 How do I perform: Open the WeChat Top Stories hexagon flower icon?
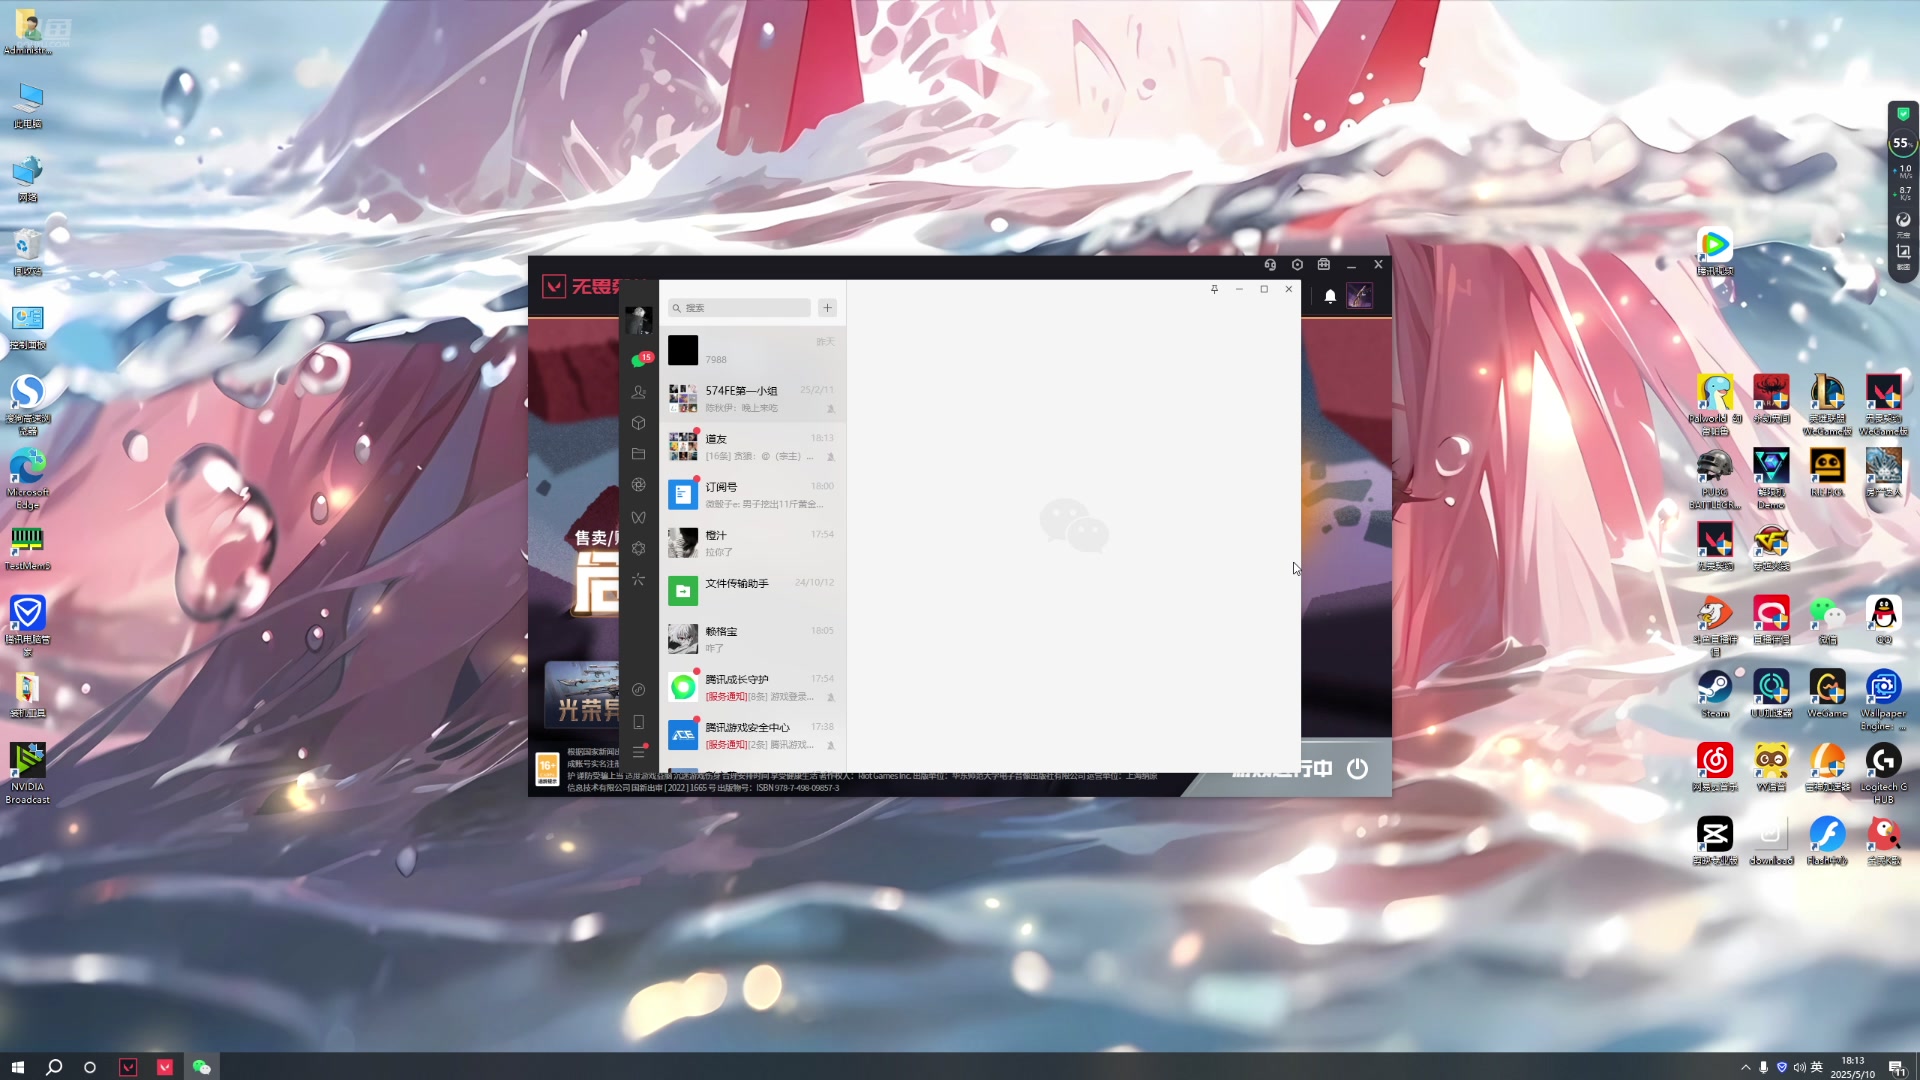tap(639, 548)
